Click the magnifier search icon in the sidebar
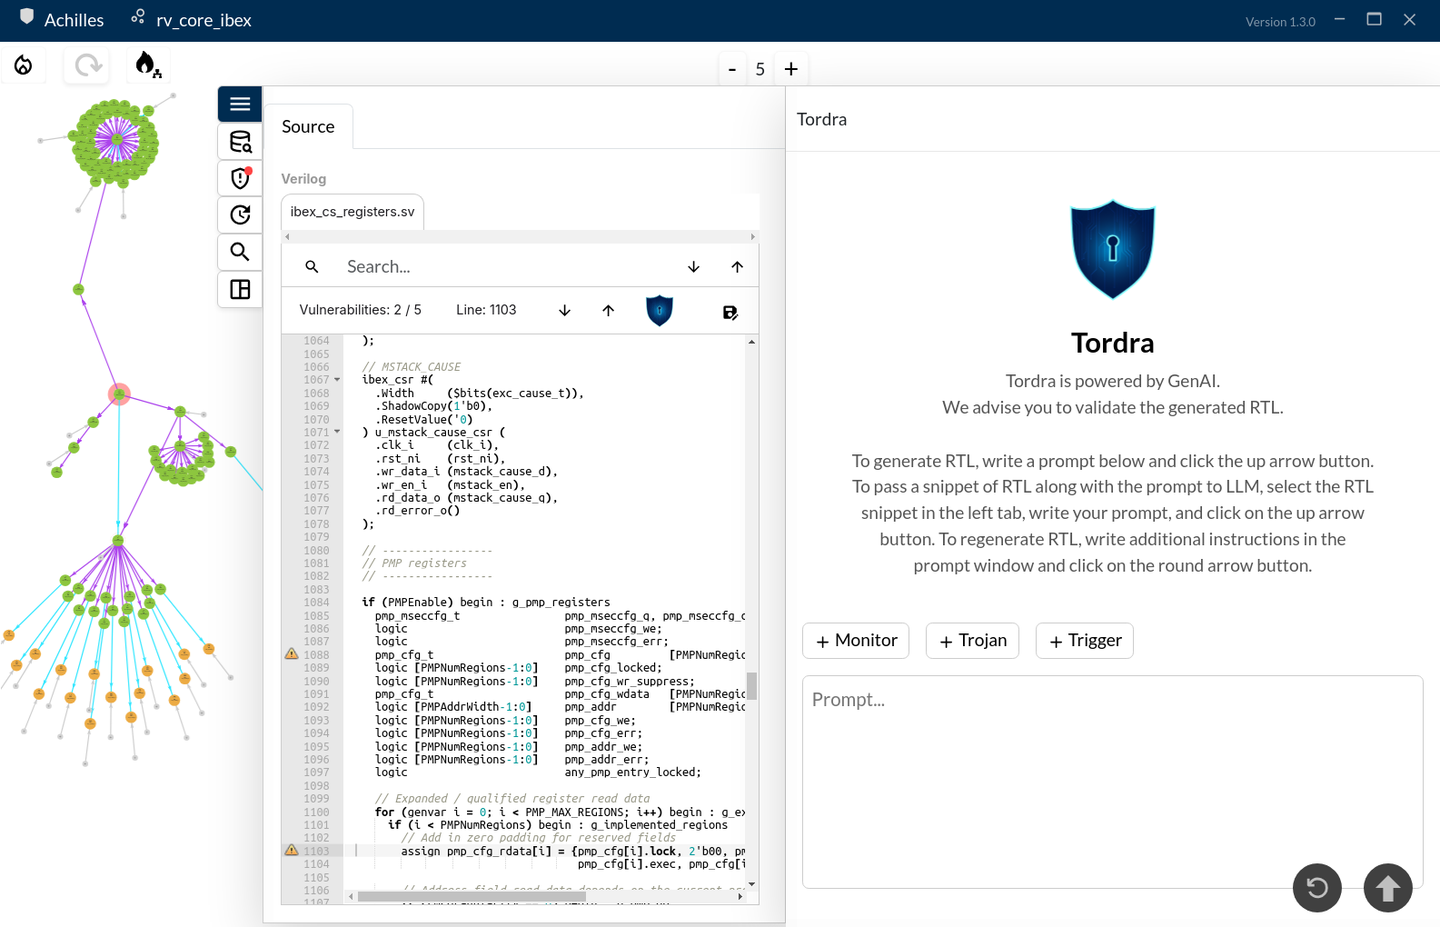The image size is (1440, 927). tap(240, 252)
